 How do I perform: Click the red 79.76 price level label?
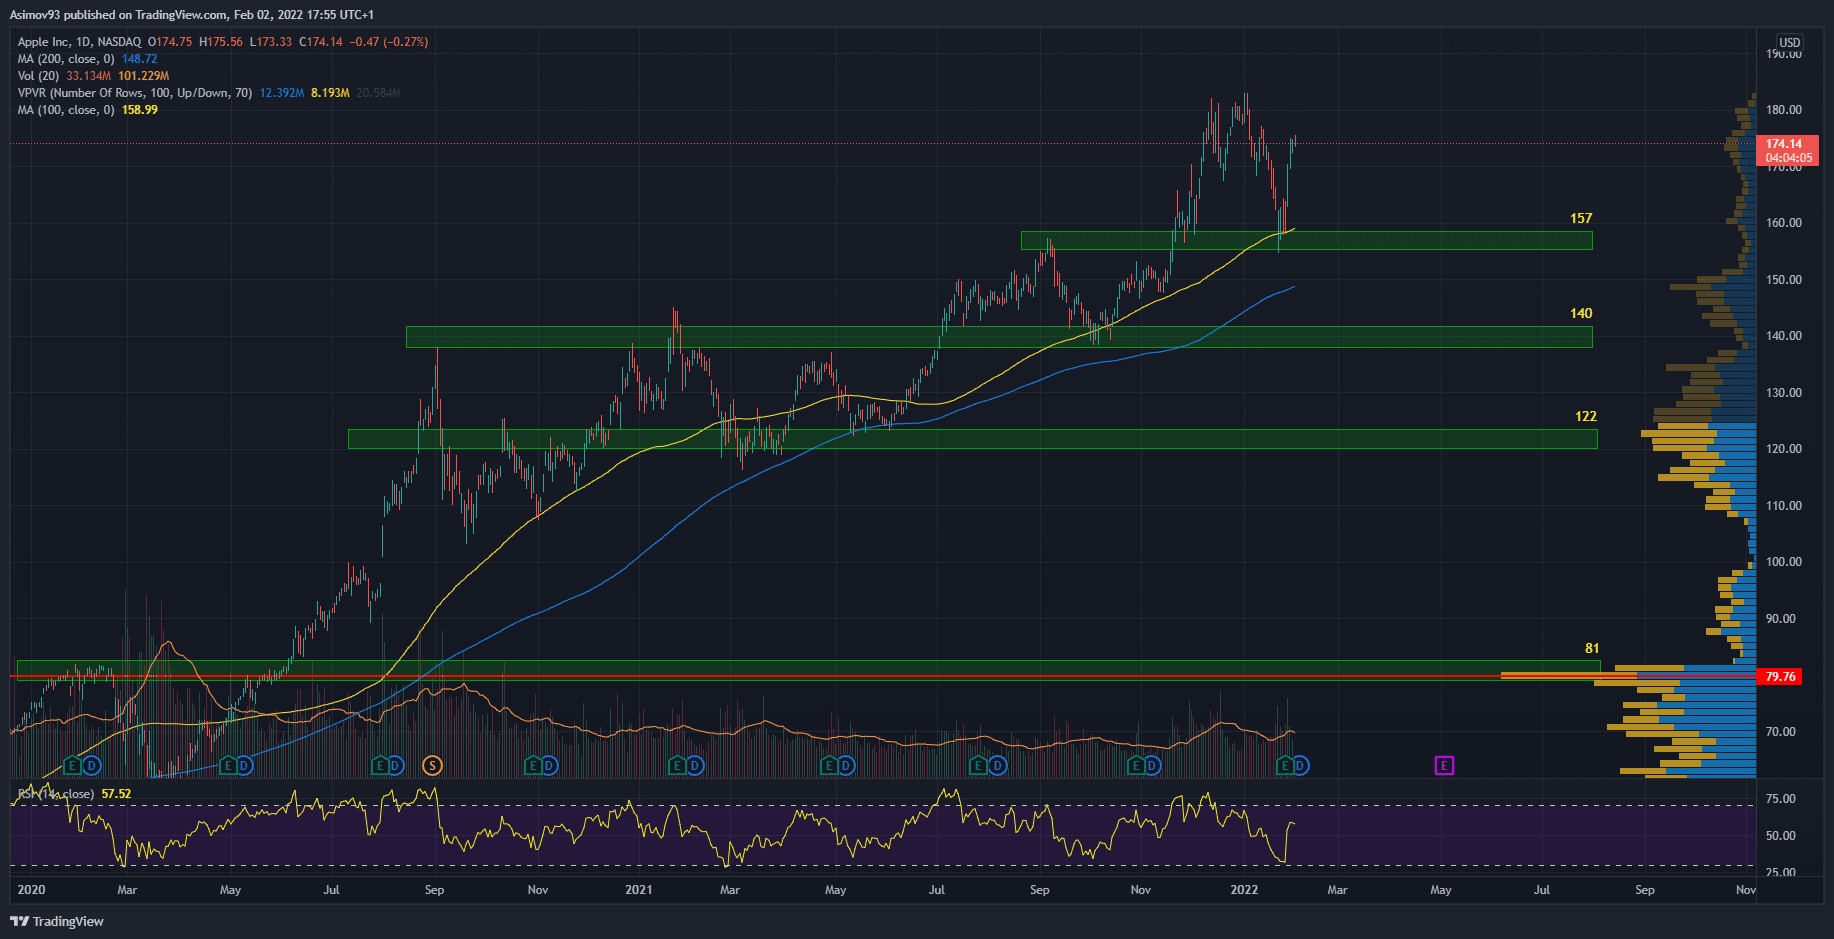pyautogui.click(x=1780, y=677)
